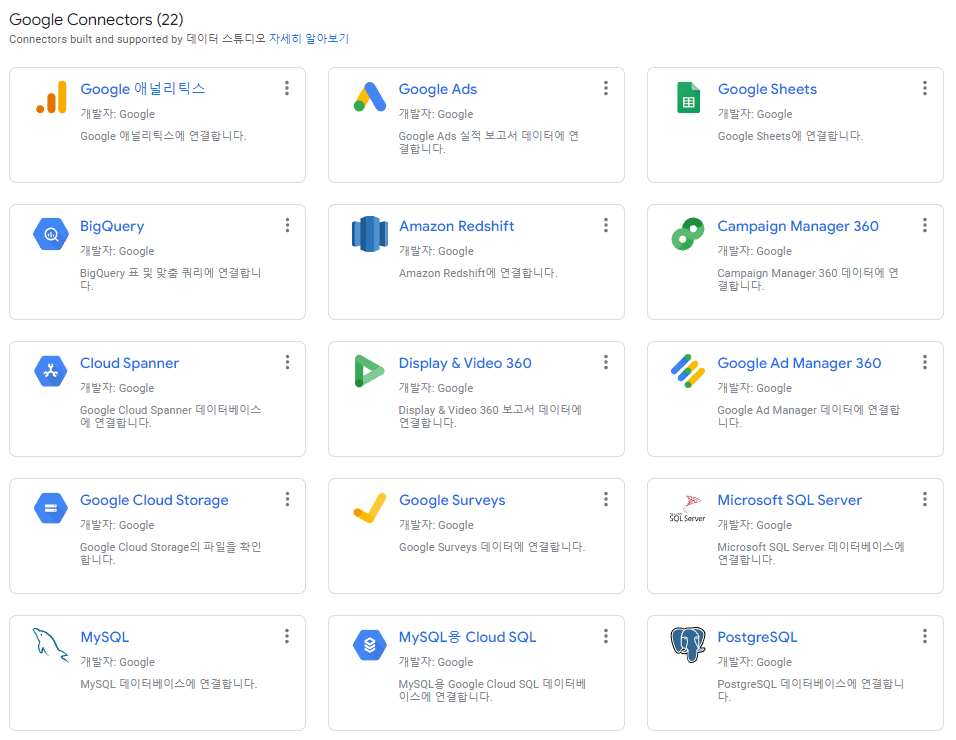Click the Cloud SQL for MySQL icon
The height and width of the screenshot is (740, 956).
369,645
